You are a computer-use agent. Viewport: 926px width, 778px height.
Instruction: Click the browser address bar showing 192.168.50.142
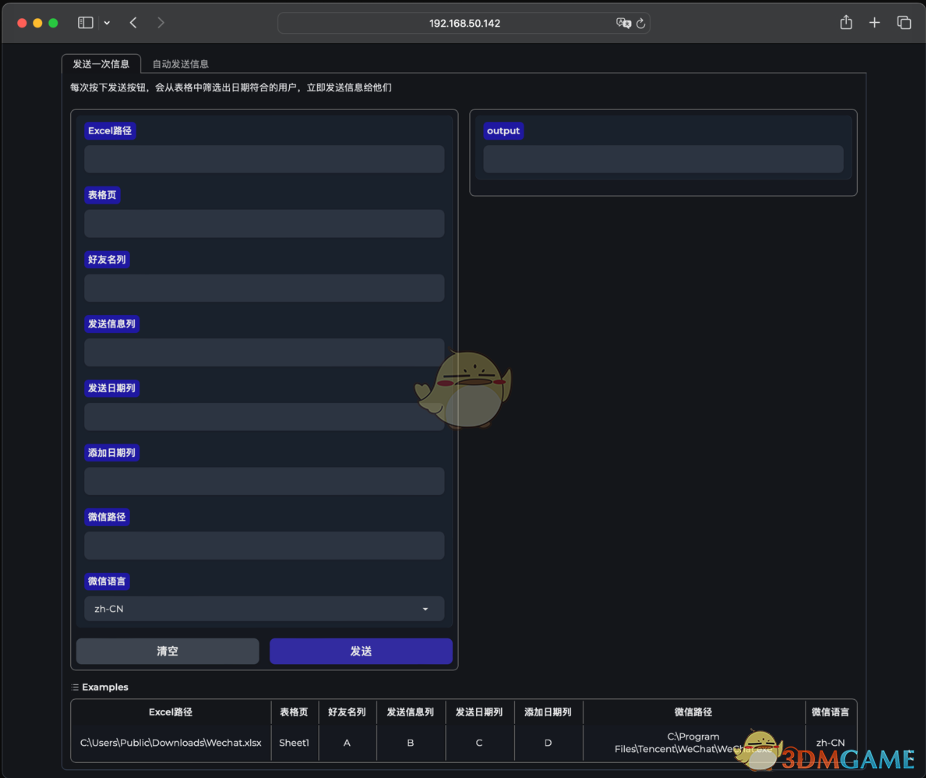coord(462,22)
